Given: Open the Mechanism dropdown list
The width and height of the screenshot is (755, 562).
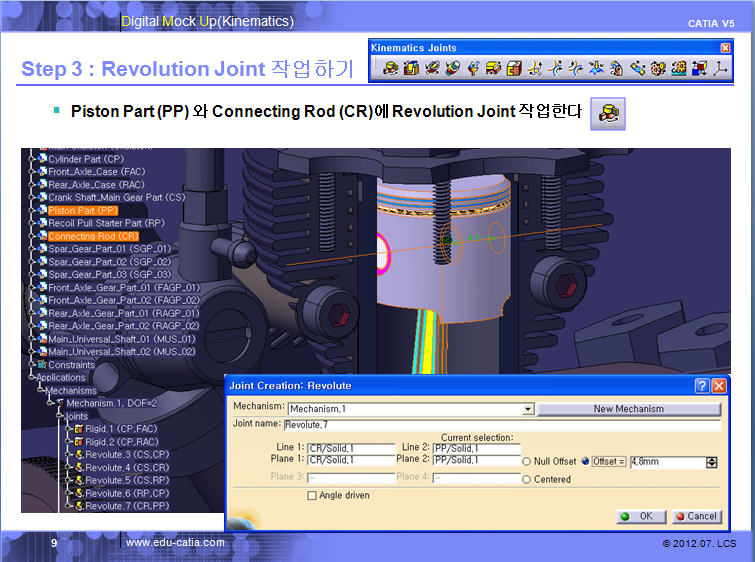Looking at the screenshot, I should tap(528, 409).
